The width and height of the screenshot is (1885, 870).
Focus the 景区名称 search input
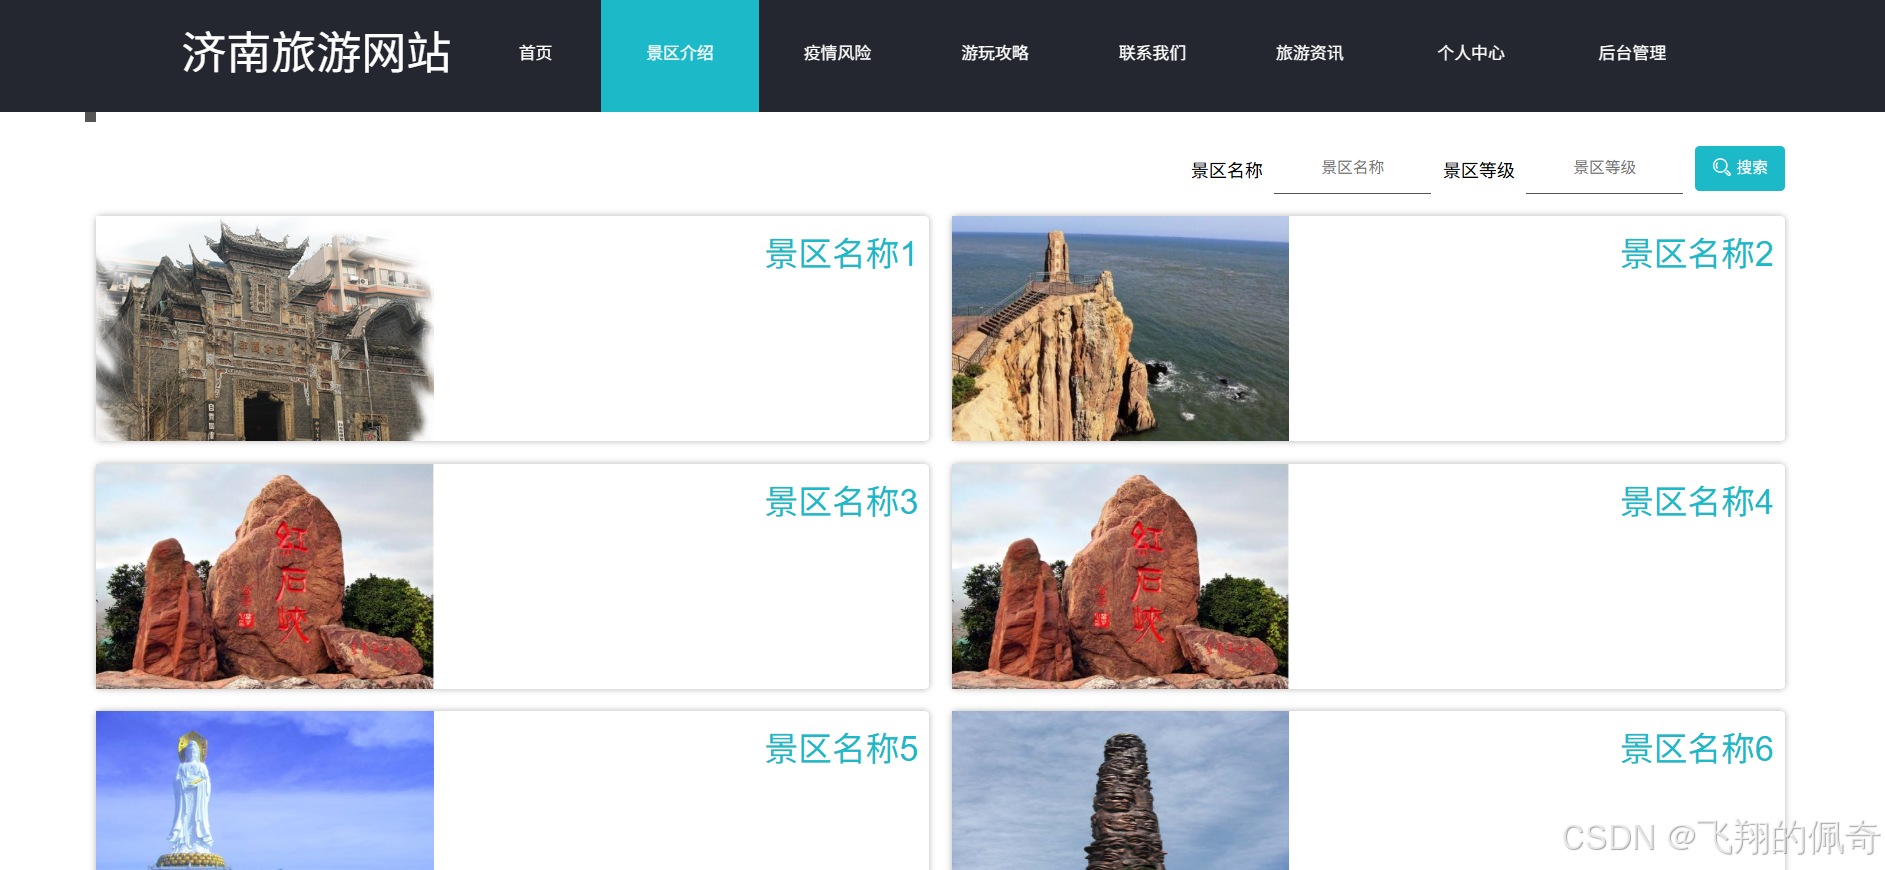pos(1352,169)
